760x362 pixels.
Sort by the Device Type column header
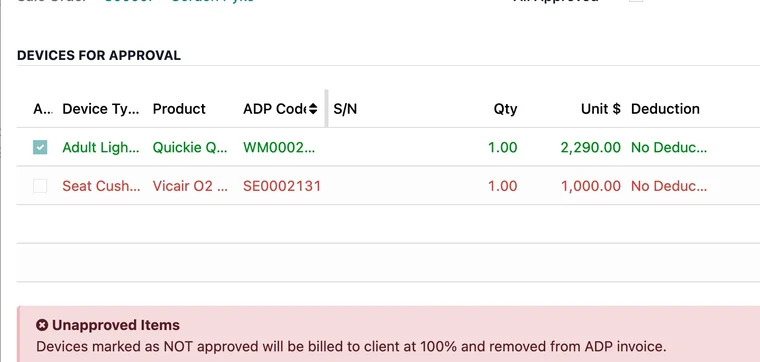[101, 109]
